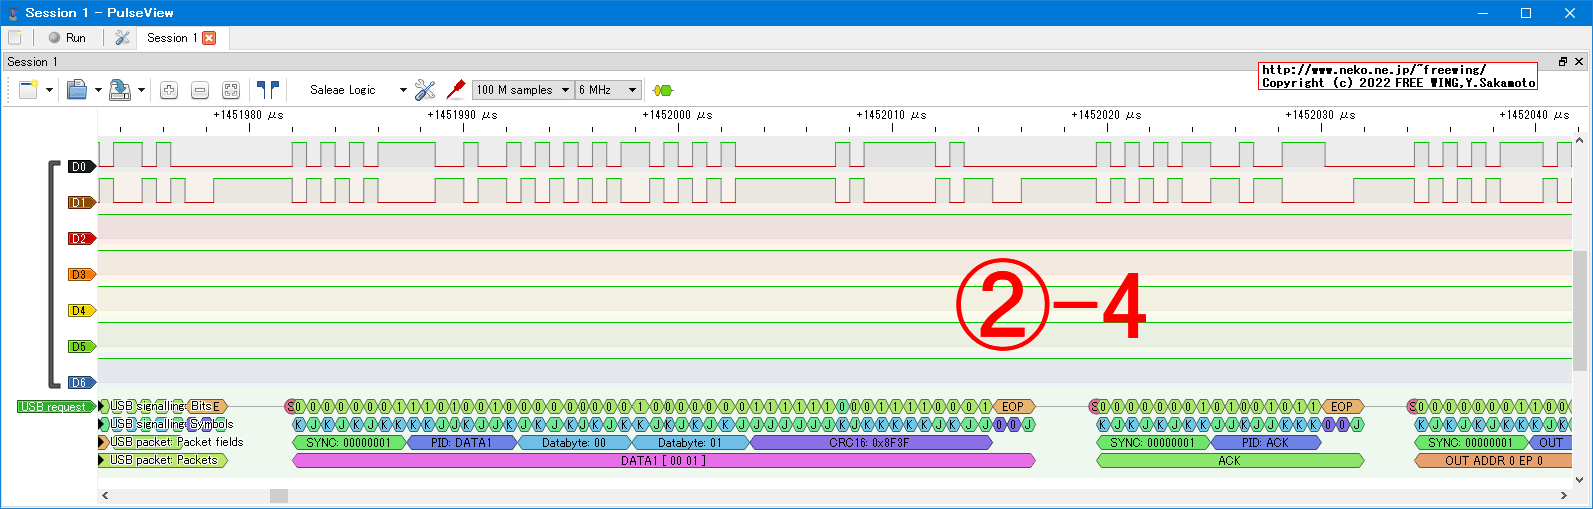Click the open file folder icon

point(77,90)
